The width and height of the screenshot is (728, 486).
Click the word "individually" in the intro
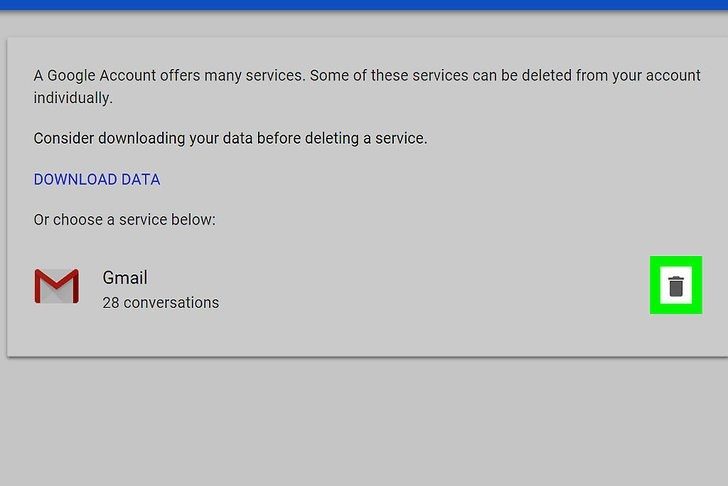point(73,98)
